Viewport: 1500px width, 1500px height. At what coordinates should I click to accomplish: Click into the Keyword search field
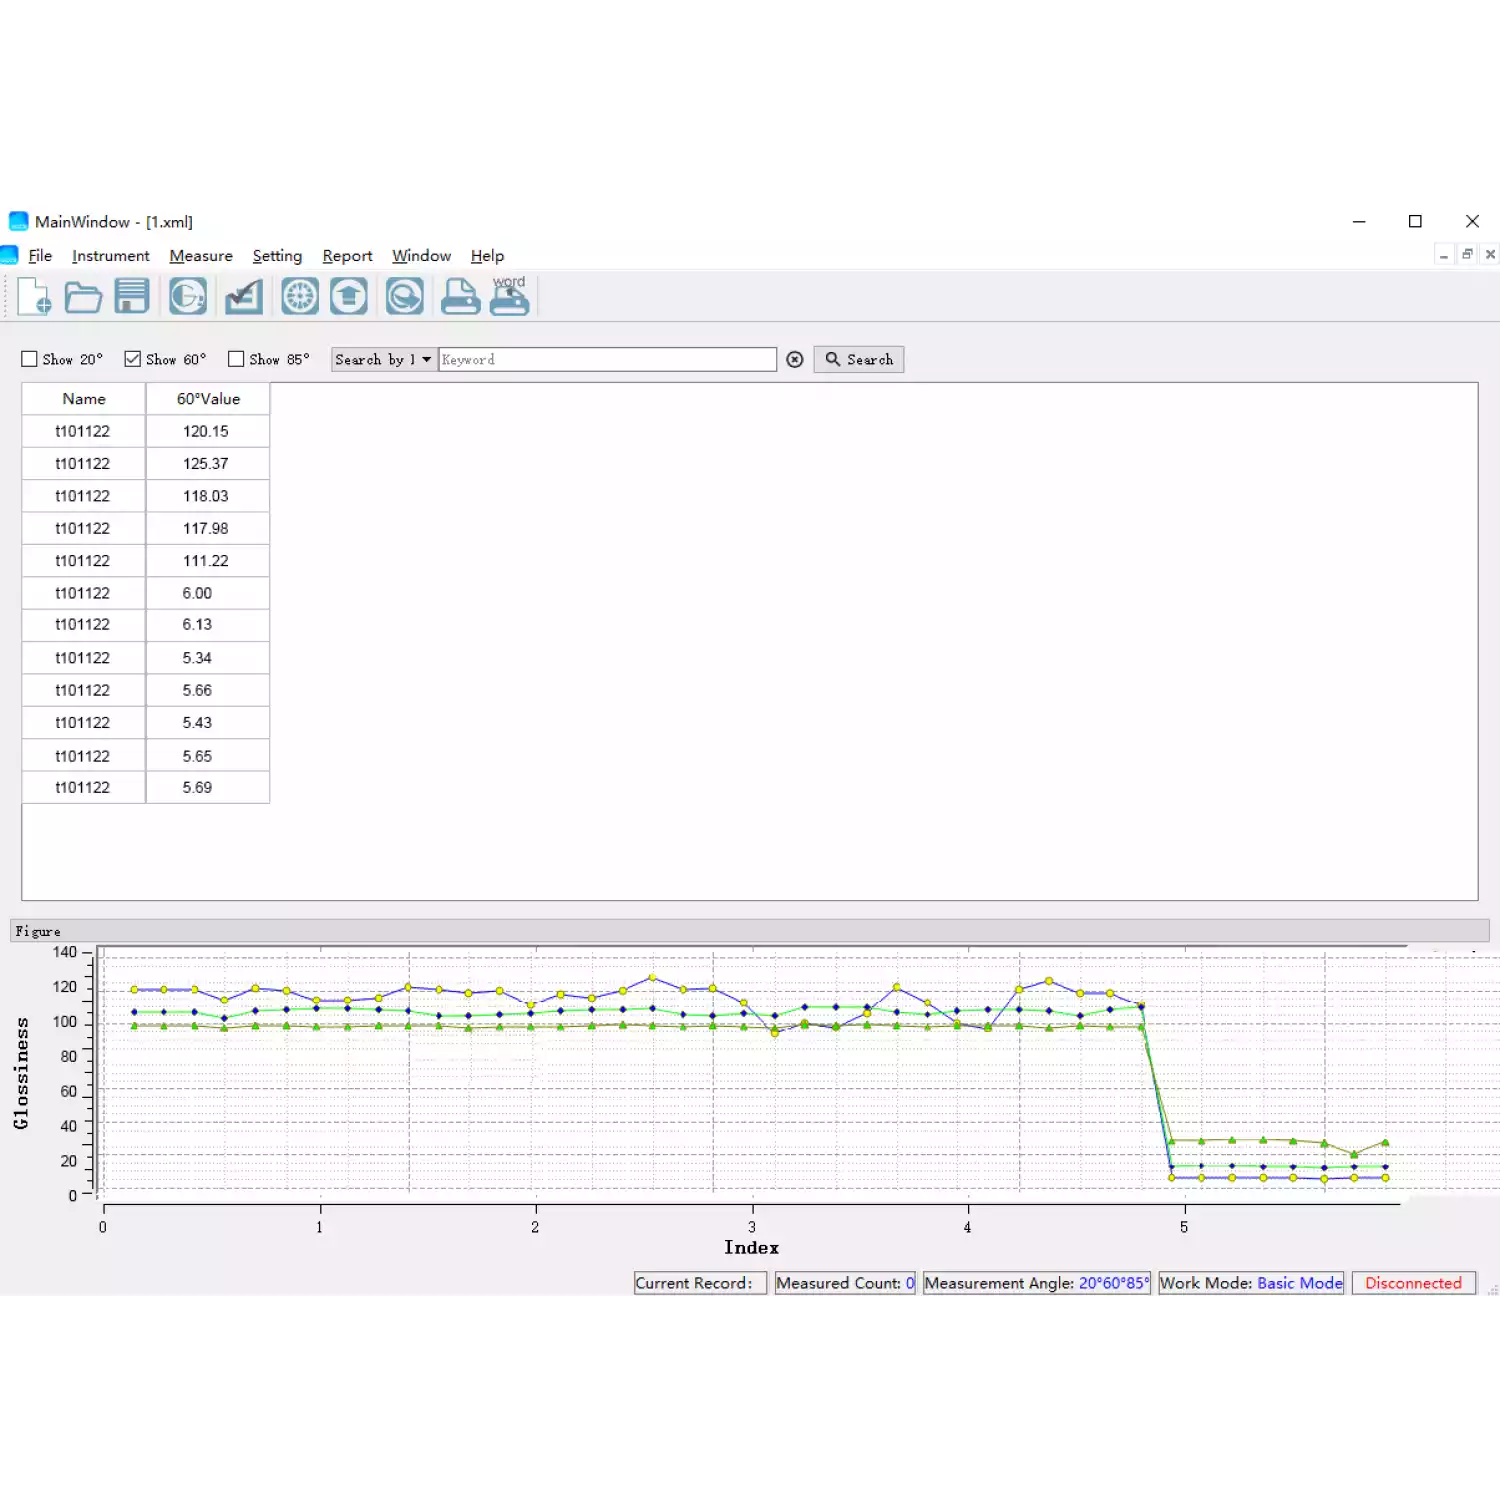(x=607, y=359)
